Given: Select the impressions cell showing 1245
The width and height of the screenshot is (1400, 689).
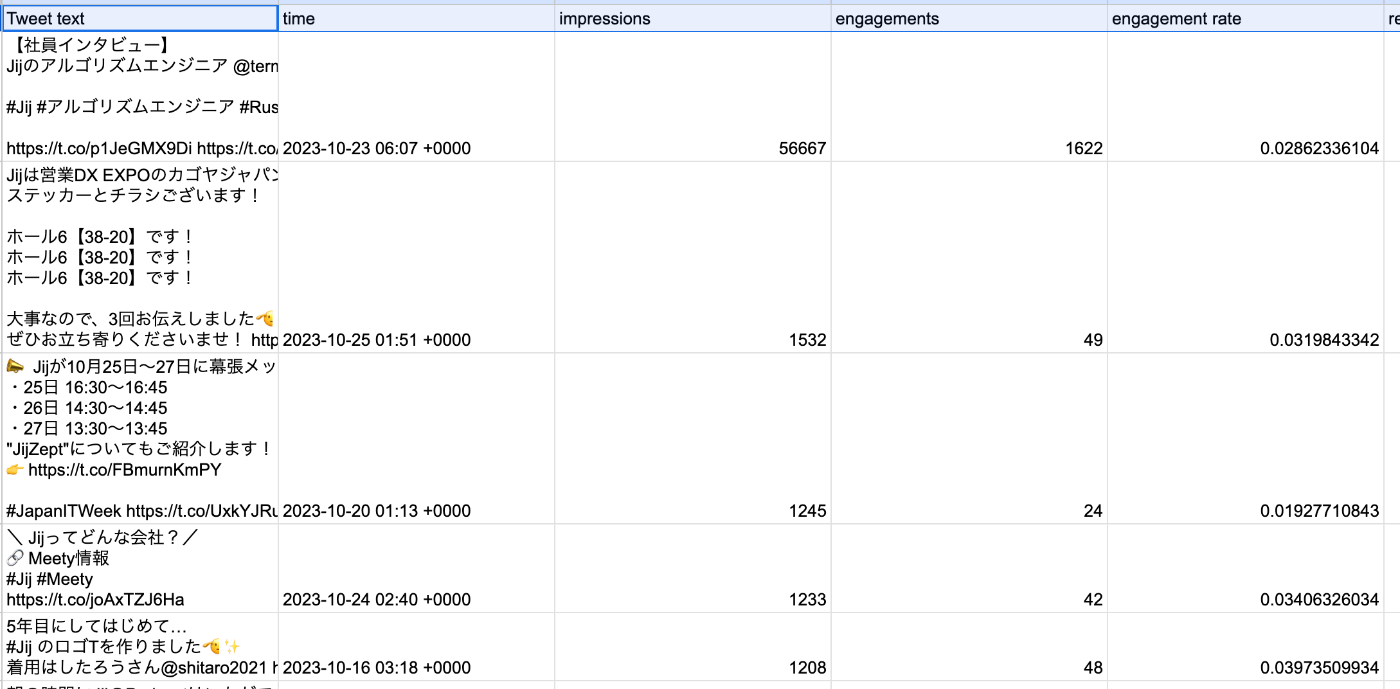Looking at the screenshot, I should 693,438.
